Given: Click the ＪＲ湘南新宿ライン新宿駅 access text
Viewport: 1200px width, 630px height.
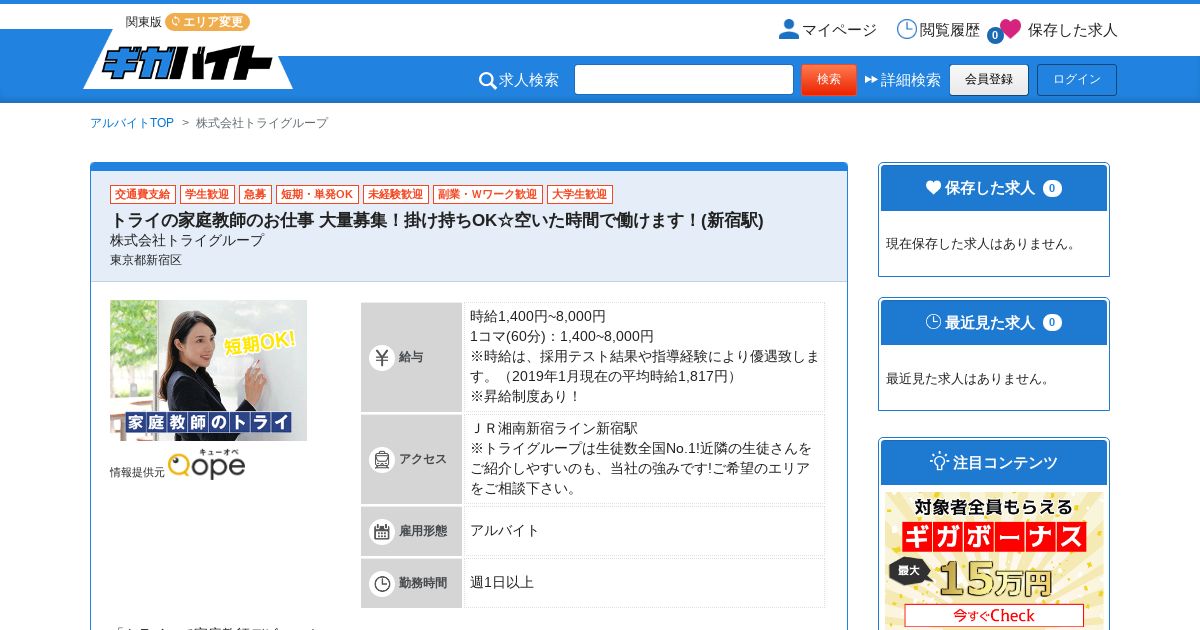Looking at the screenshot, I should tap(554, 428).
